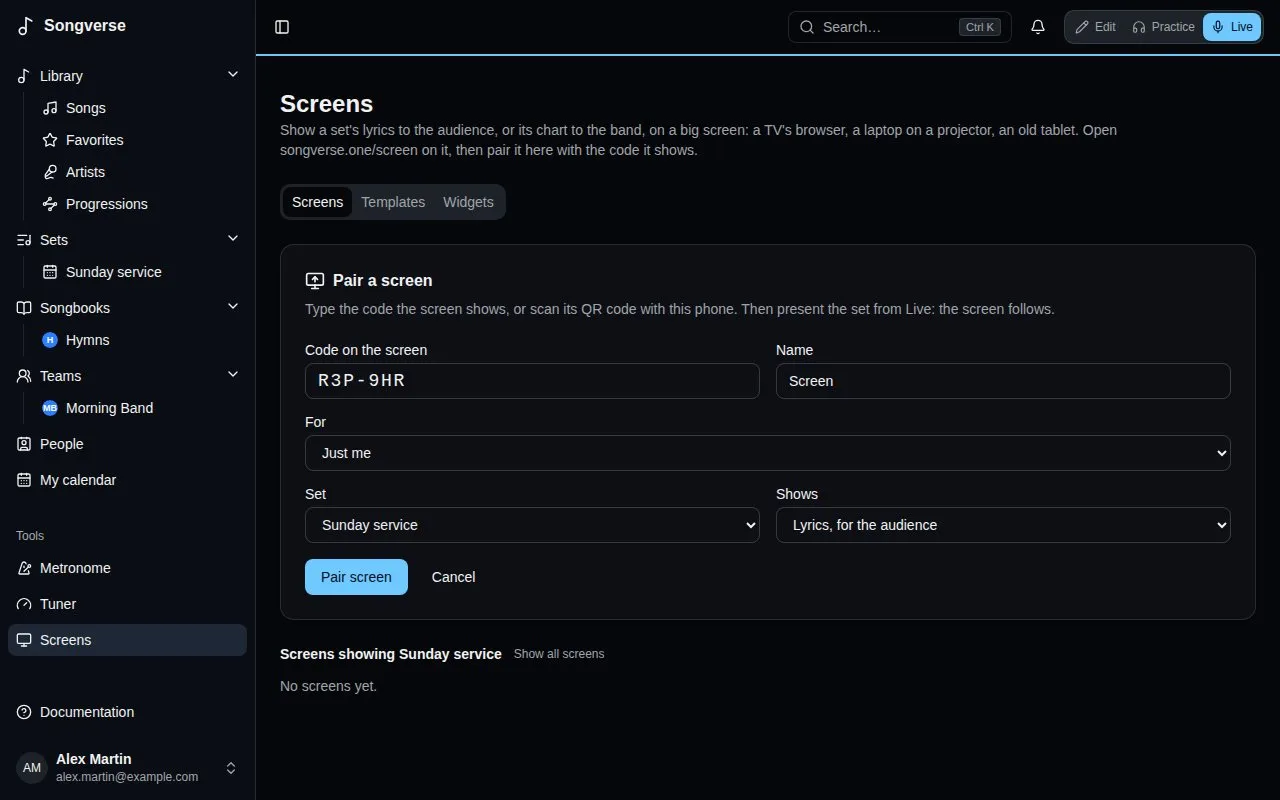This screenshot has width=1280, height=800.
Task: Open Documentation help link
Action: [127, 712]
